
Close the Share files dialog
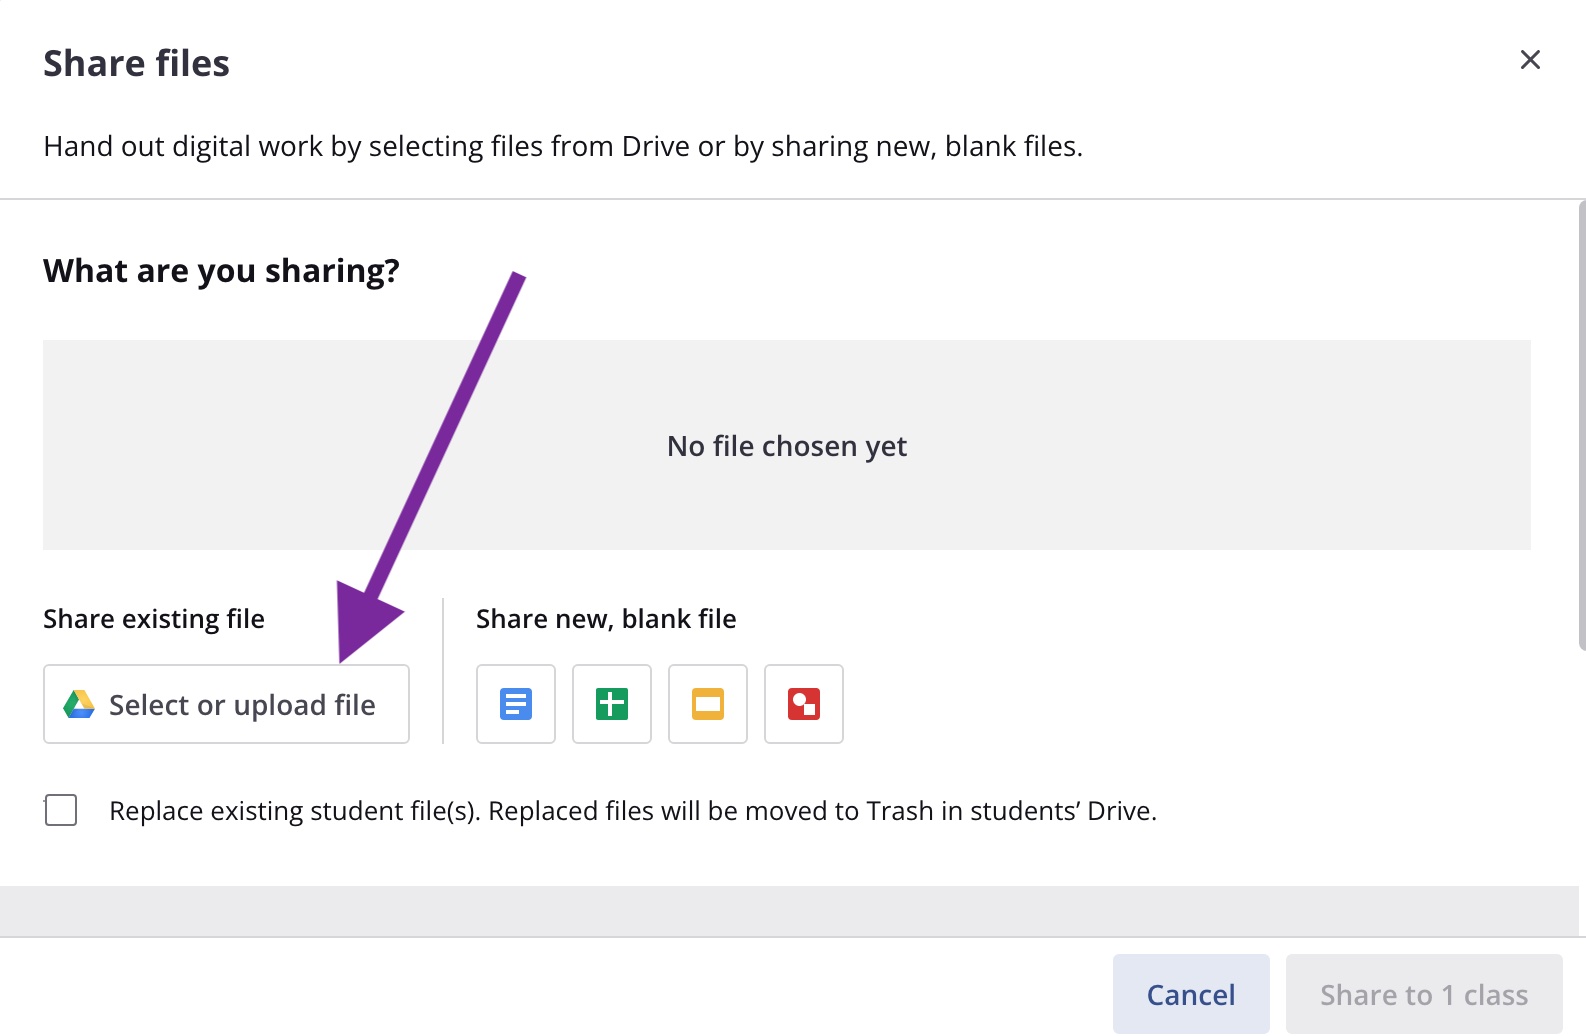[1529, 60]
